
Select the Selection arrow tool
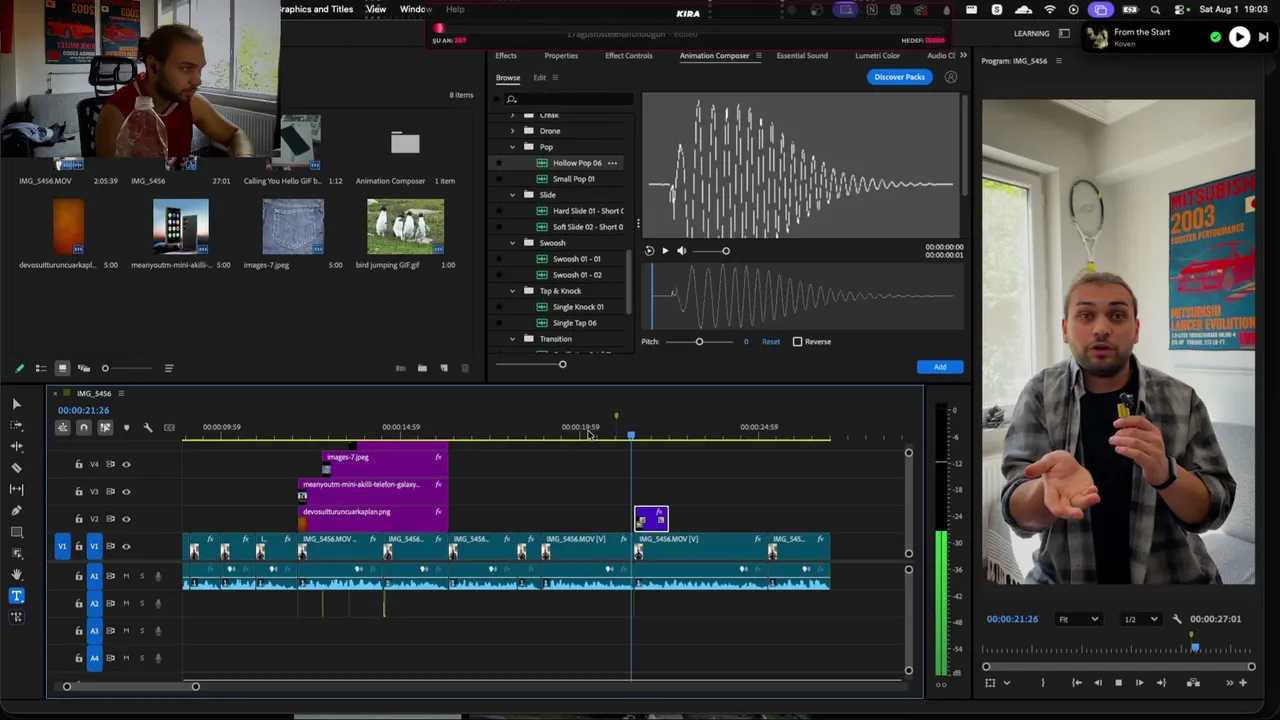coord(16,404)
